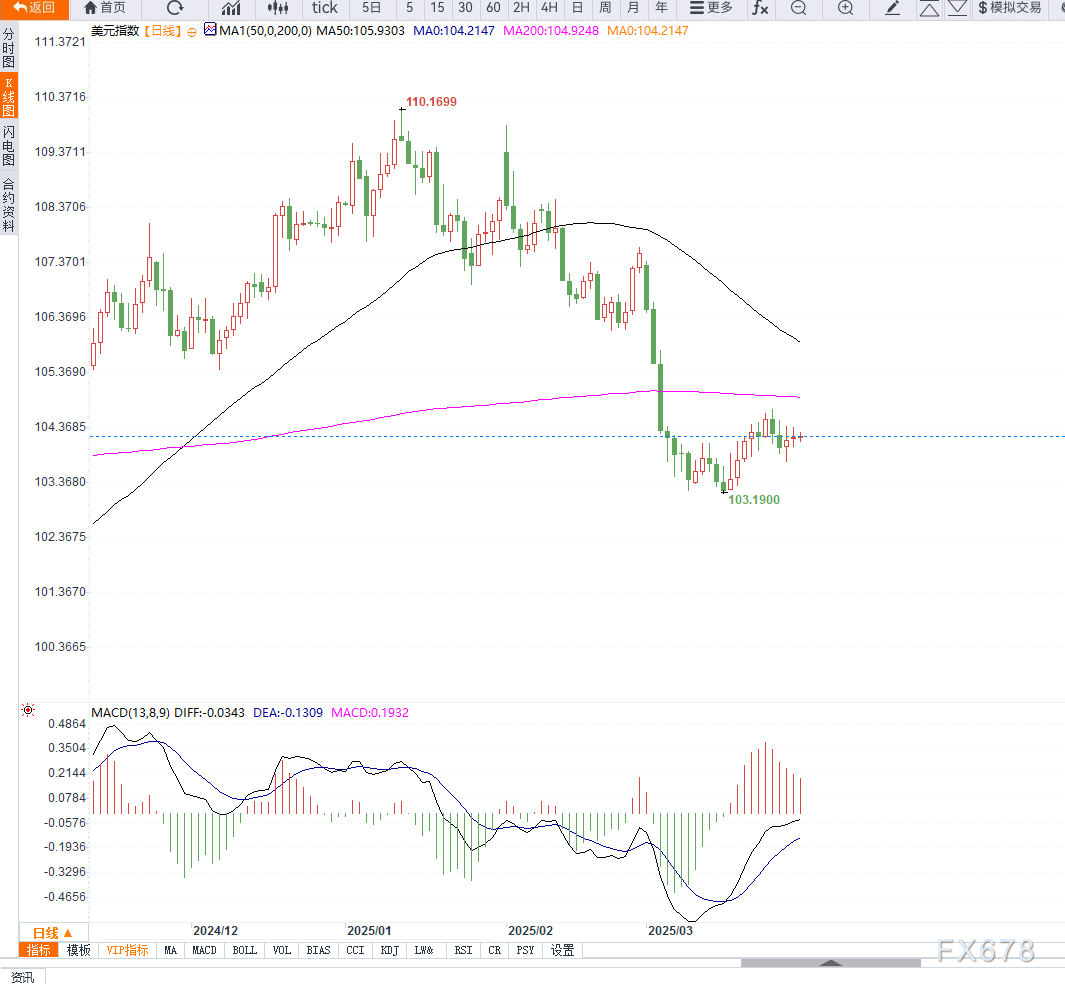Open the pencil drawing tool
The image size is (1065, 986).
click(x=893, y=8)
